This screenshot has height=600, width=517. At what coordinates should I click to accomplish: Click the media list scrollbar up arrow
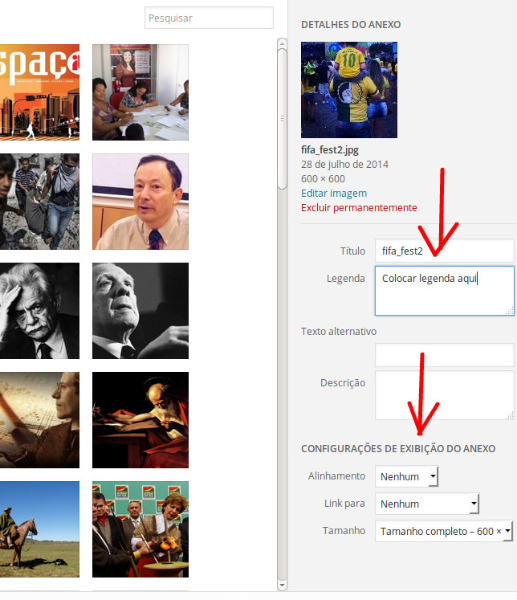[282, 44]
